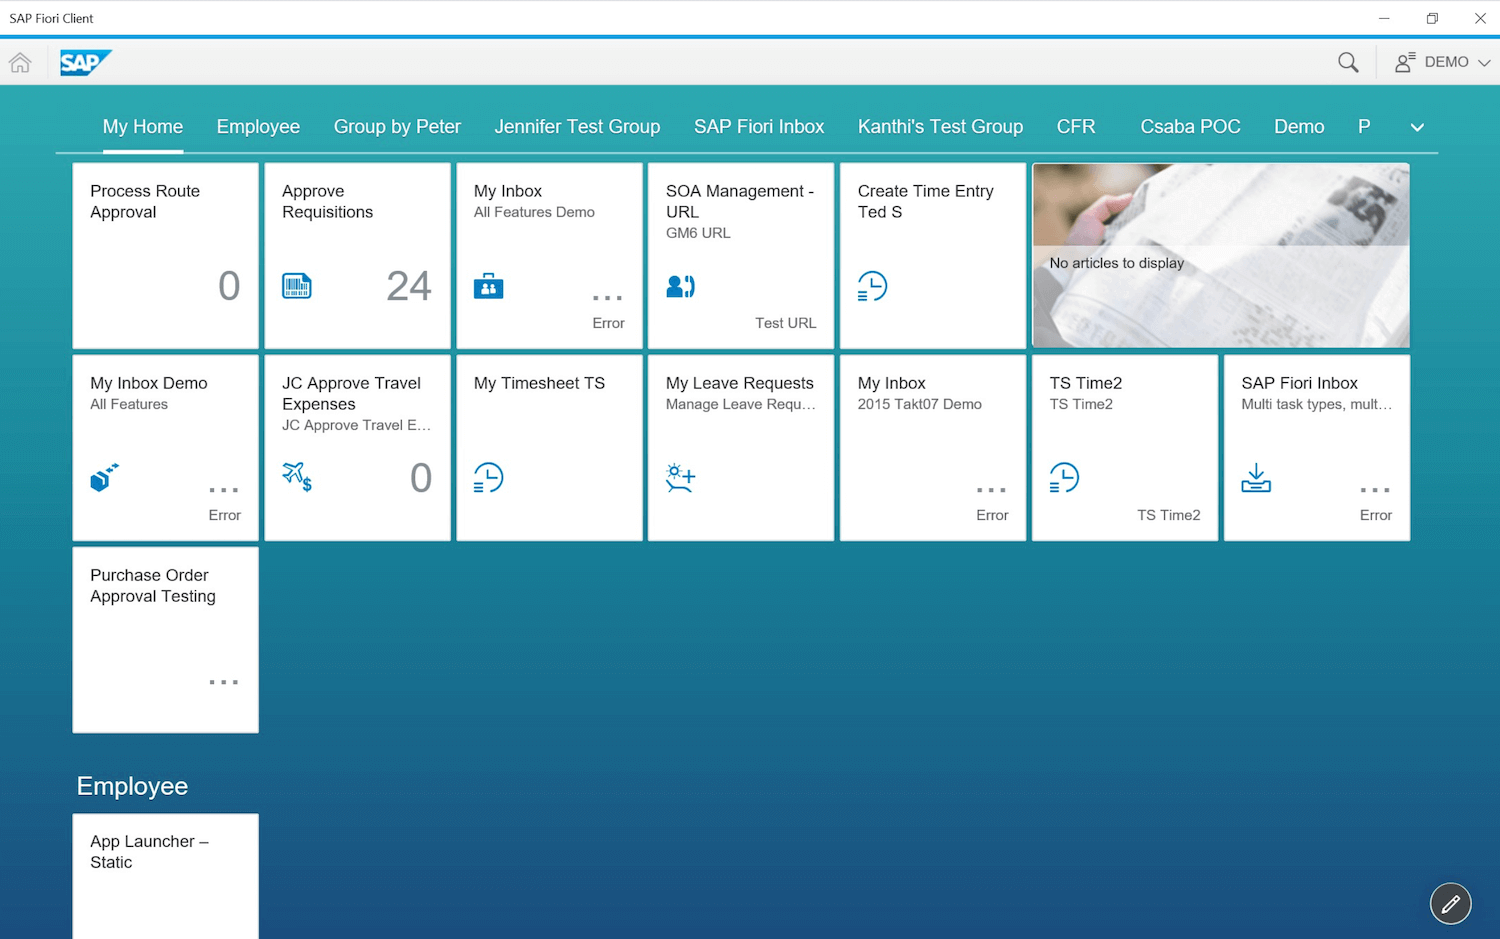Click the briefcase icon on My Inbox tile
This screenshot has height=939, width=1500.
488,286
